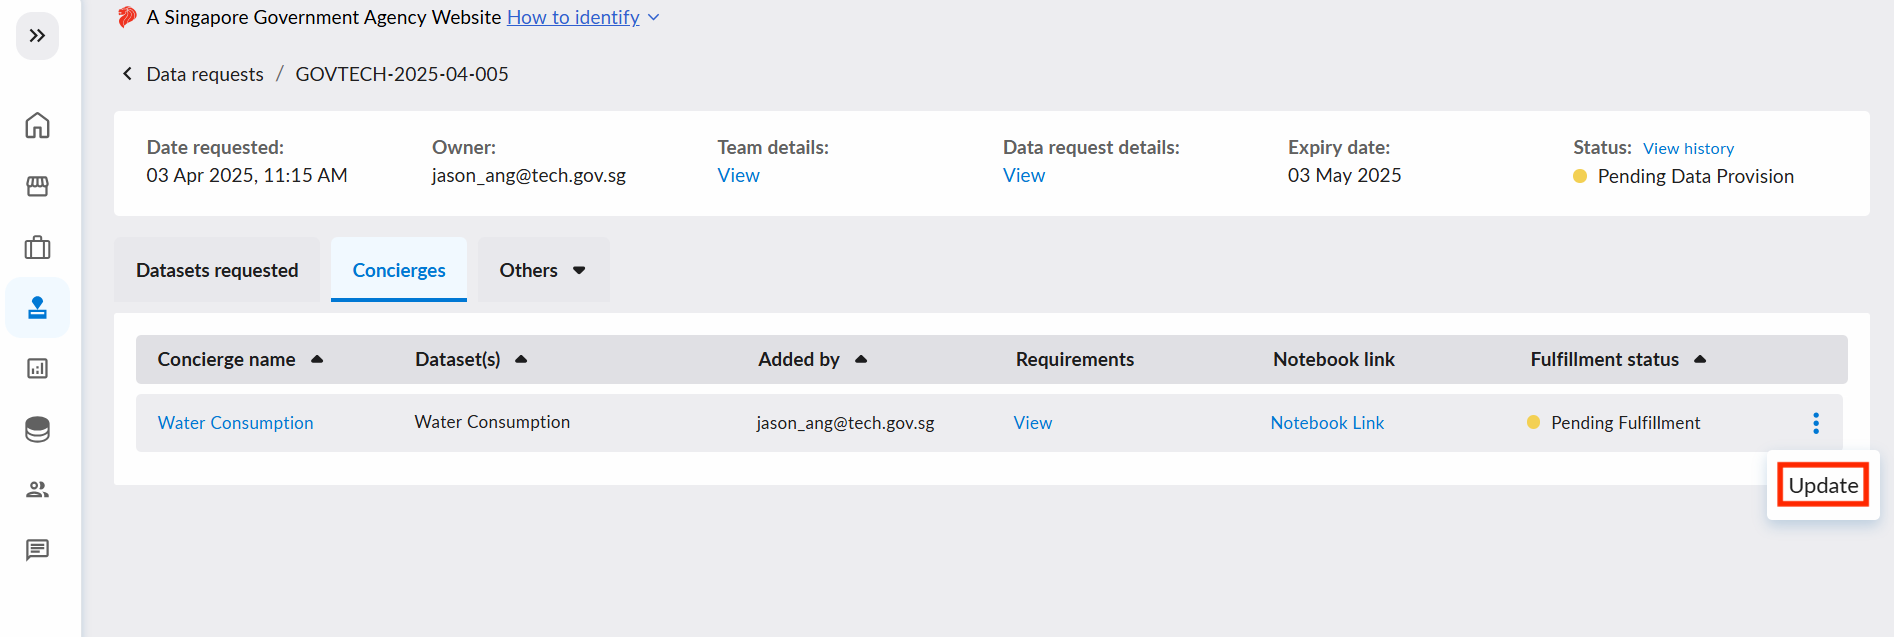The width and height of the screenshot is (1894, 637).
Task: Click the Added by email in table row
Action: (845, 423)
